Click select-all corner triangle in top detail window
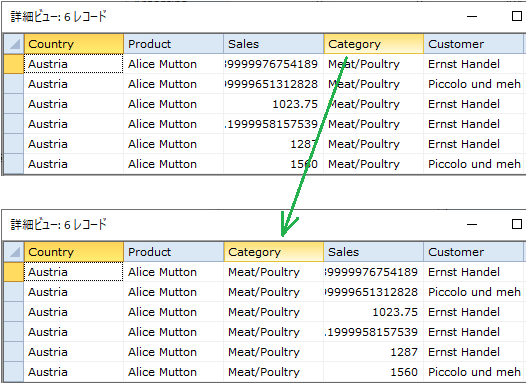 14,44
